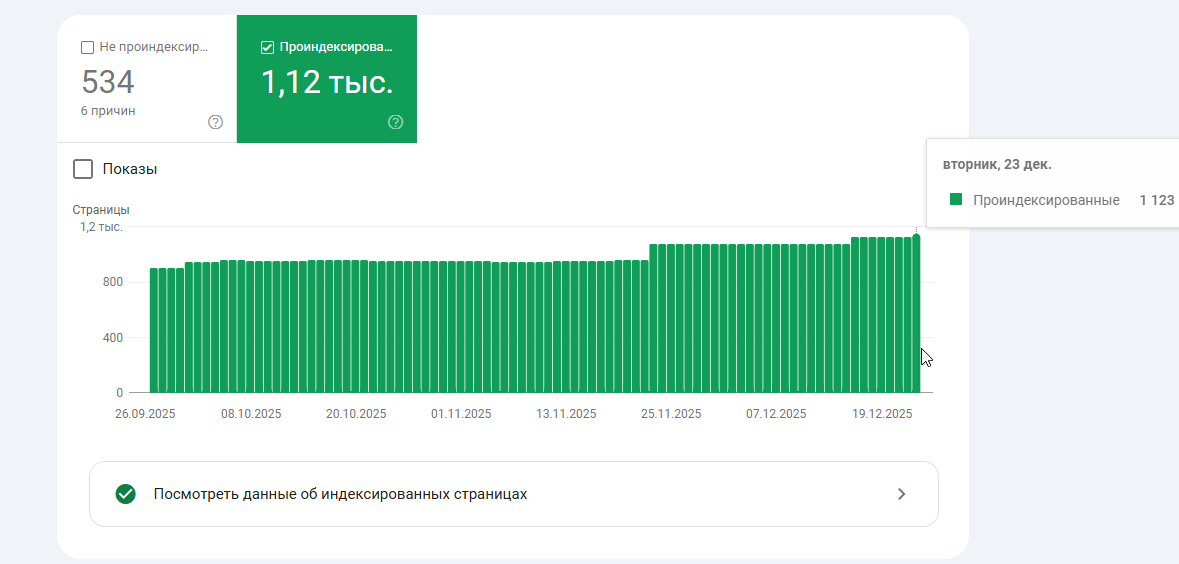Image resolution: width=1179 pixels, height=564 pixels.
Task: Click the Показы label text
Action: click(129, 169)
